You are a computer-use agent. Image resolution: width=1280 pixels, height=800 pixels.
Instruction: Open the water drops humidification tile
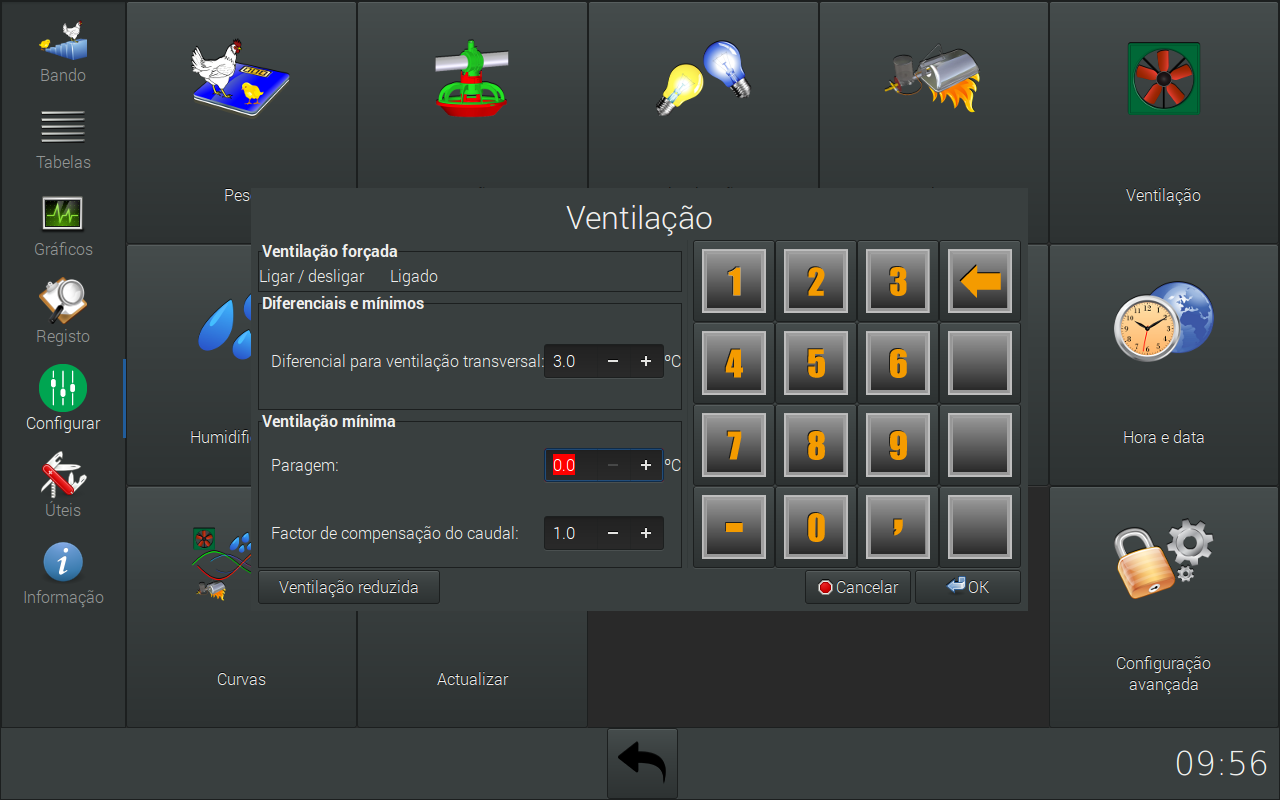tap(190, 364)
